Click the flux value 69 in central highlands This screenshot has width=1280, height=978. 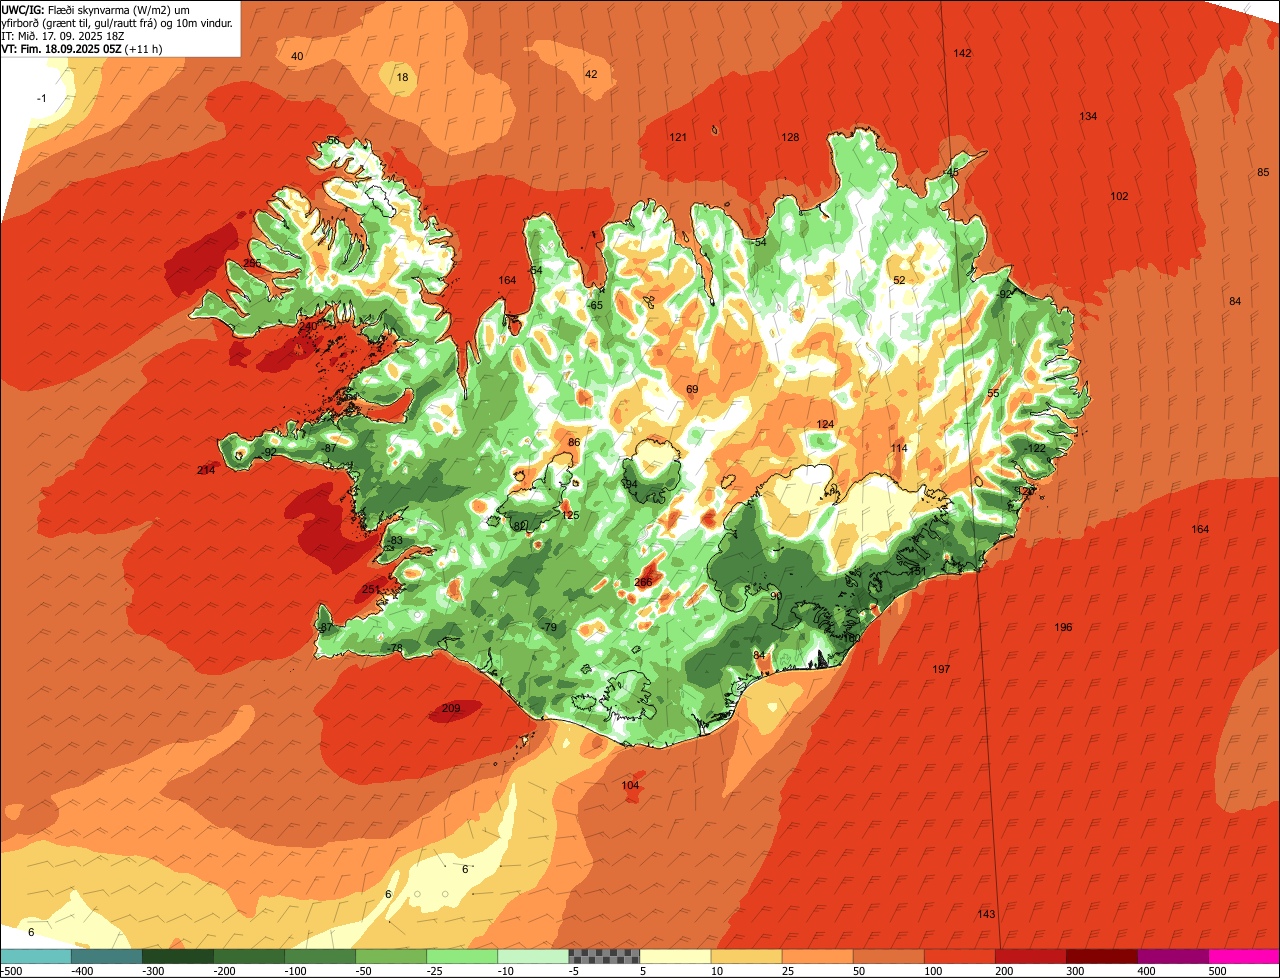click(x=692, y=390)
